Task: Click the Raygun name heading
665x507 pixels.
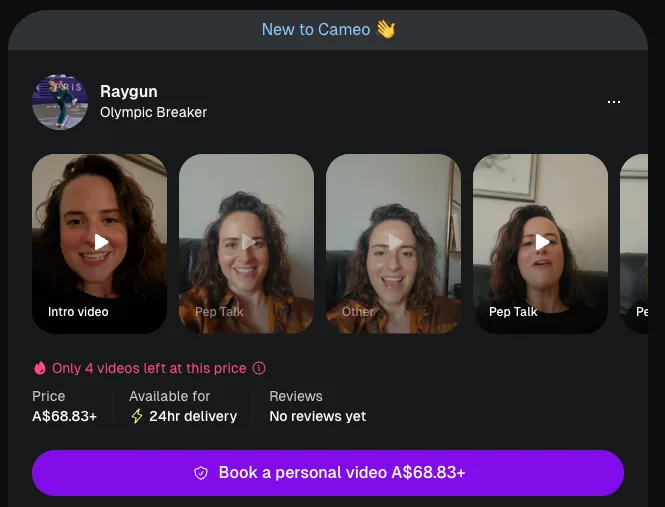Action: [x=129, y=92]
